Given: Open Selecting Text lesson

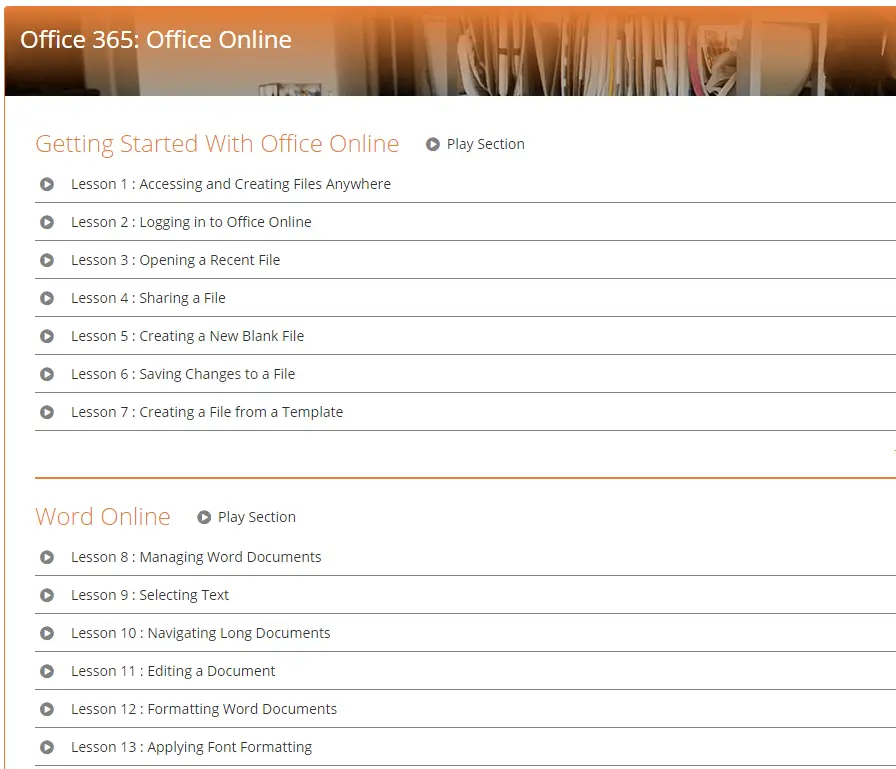Looking at the screenshot, I should [x=150, y=595].
